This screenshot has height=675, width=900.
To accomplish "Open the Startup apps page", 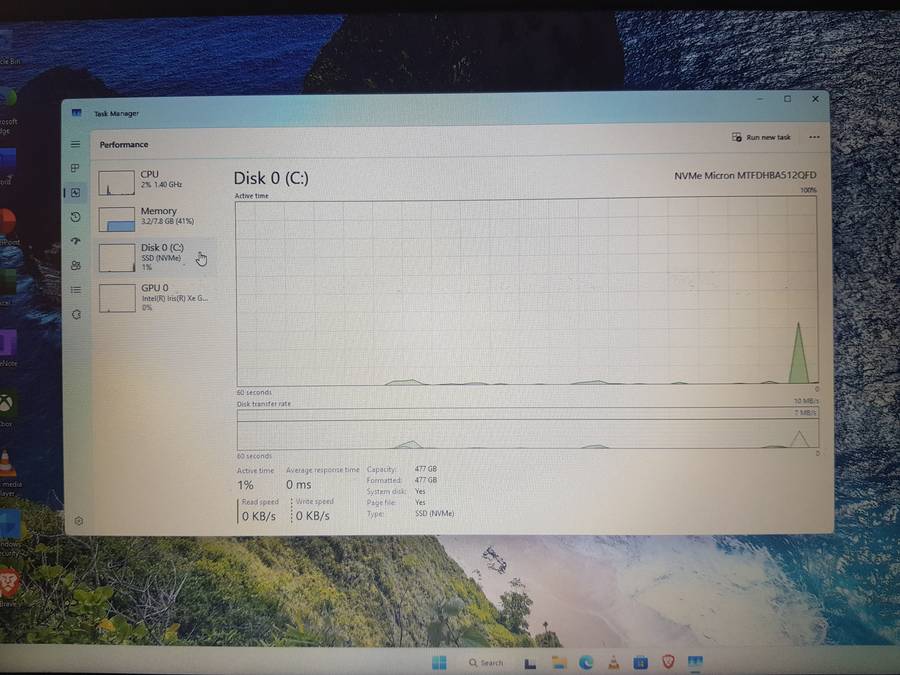I will (76, 241).
